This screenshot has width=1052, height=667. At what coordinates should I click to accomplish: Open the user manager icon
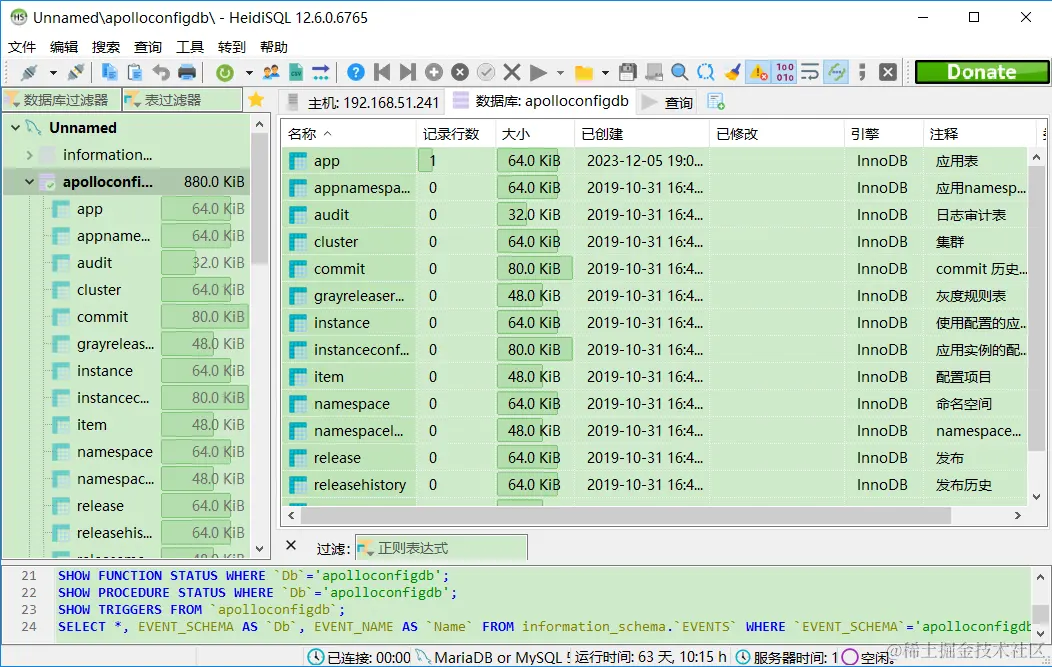tap(271, 72)
